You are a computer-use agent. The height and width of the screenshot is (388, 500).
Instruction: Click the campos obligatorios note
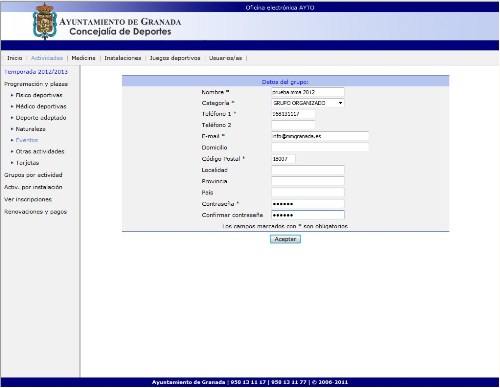click(x=285, y=226)
